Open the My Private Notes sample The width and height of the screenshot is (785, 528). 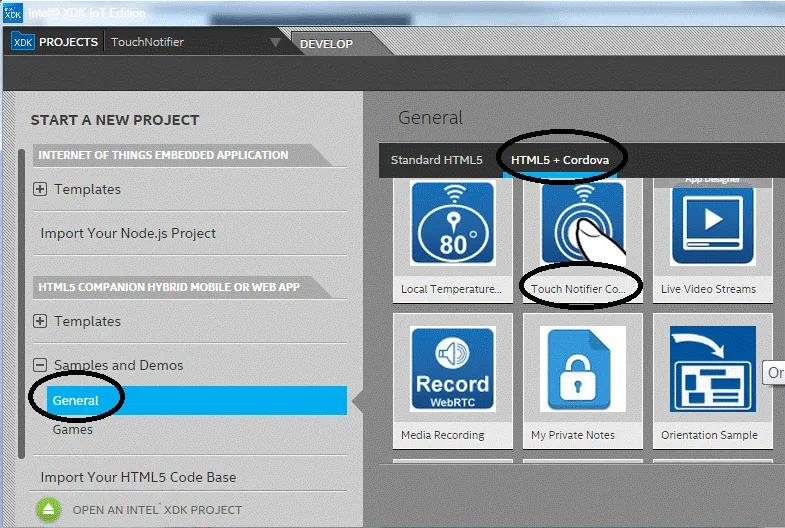582,369
